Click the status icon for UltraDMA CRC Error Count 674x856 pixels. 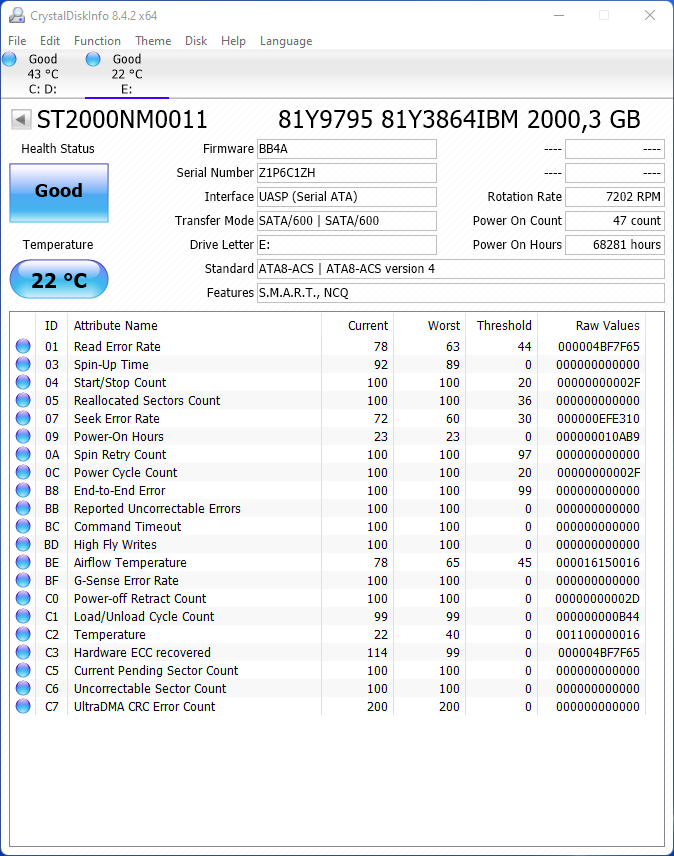pyautogui.click(x=23, y=706)
